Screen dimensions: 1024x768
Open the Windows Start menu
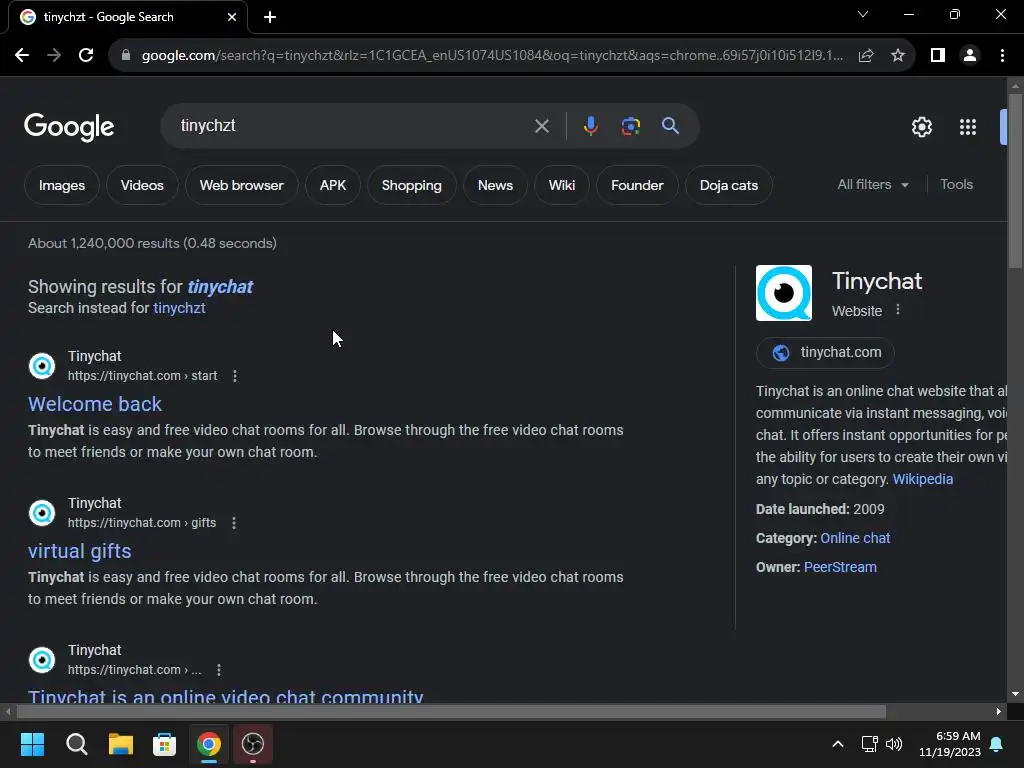coord(32,744)
